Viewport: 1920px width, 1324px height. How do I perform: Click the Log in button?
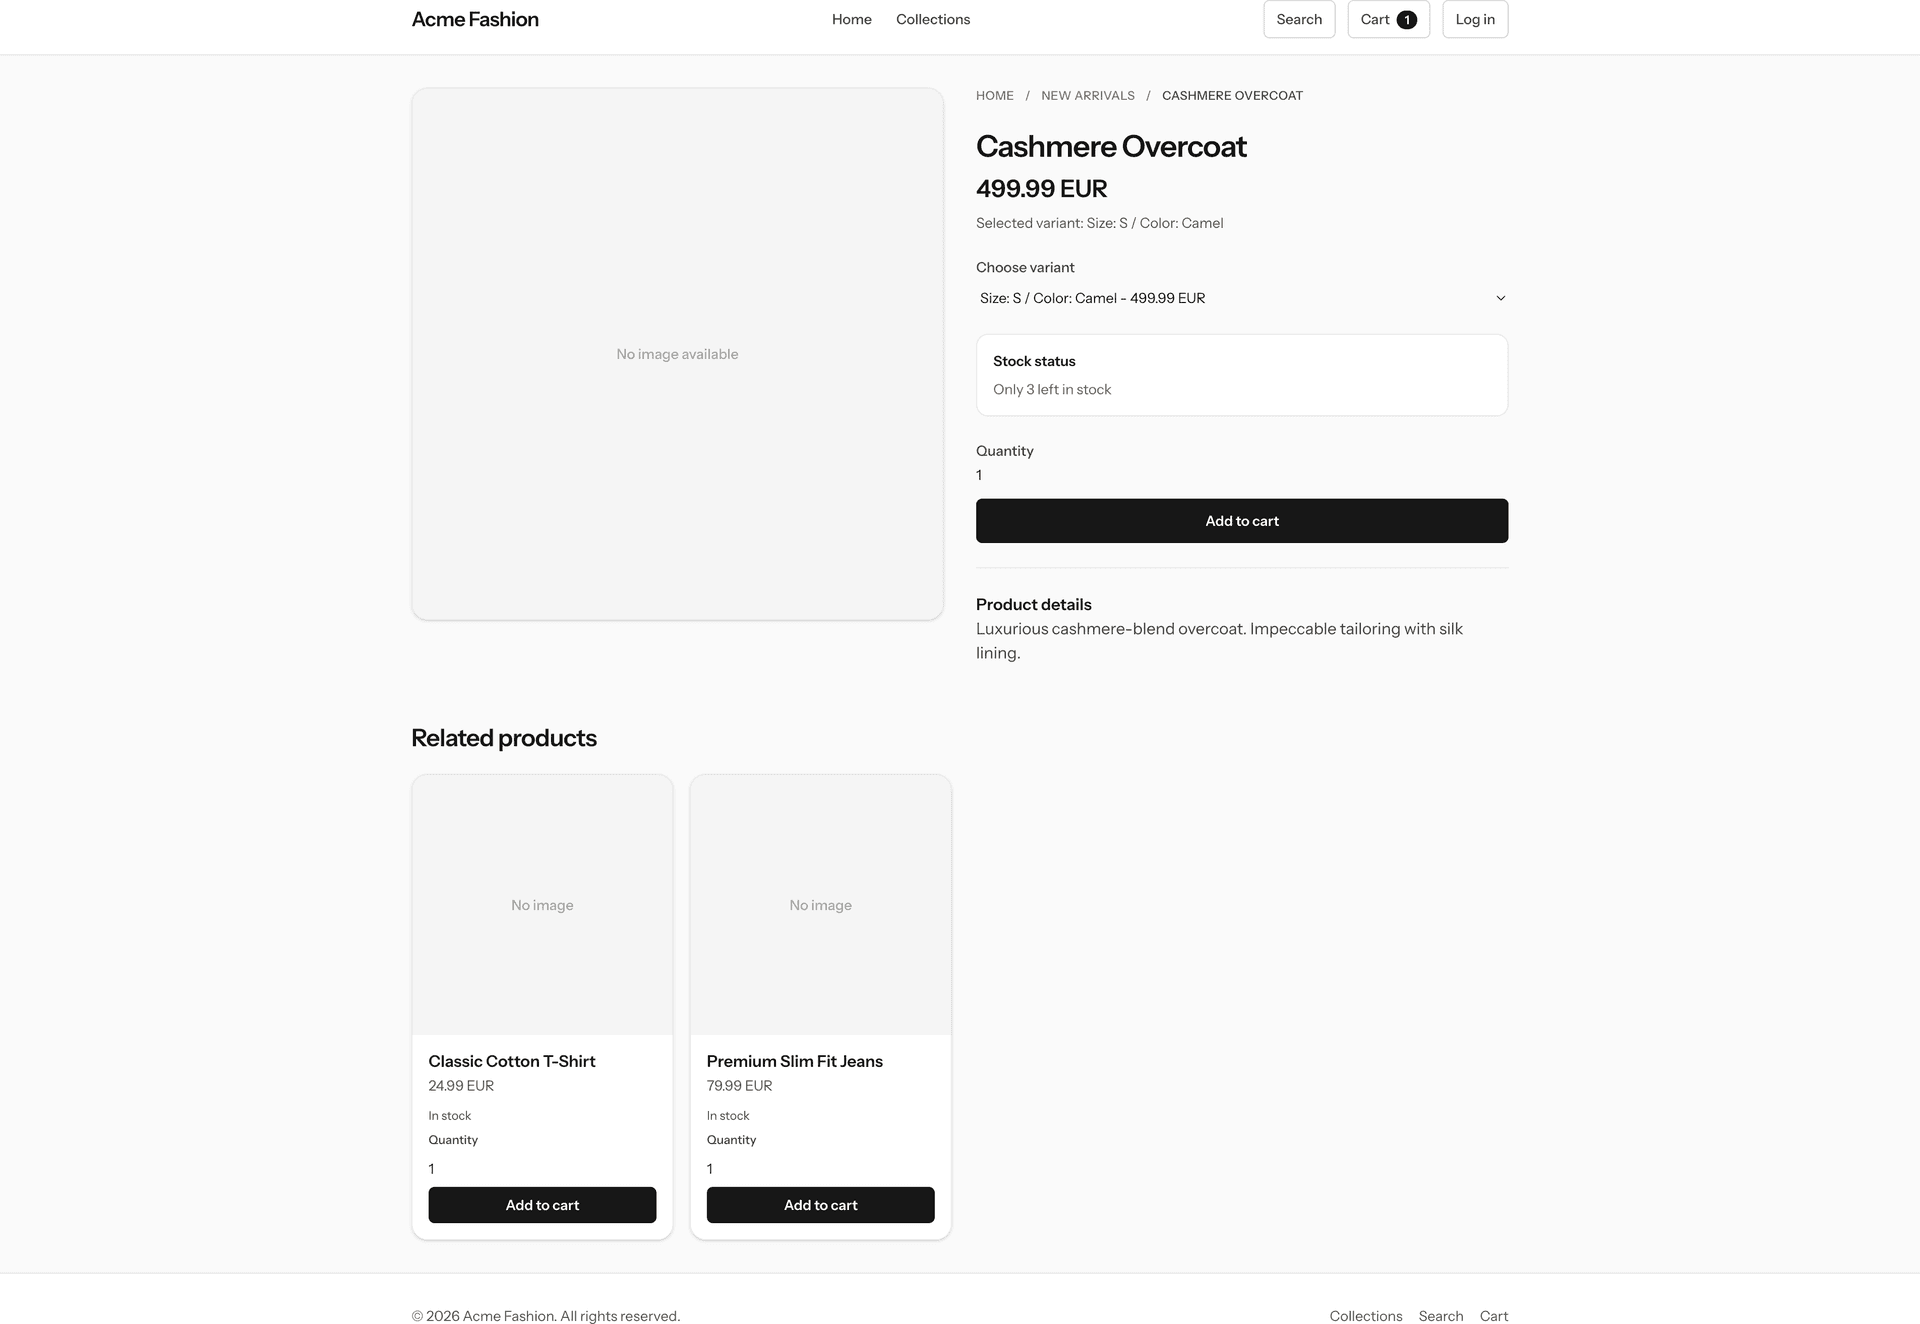[x=1474, y=19]
